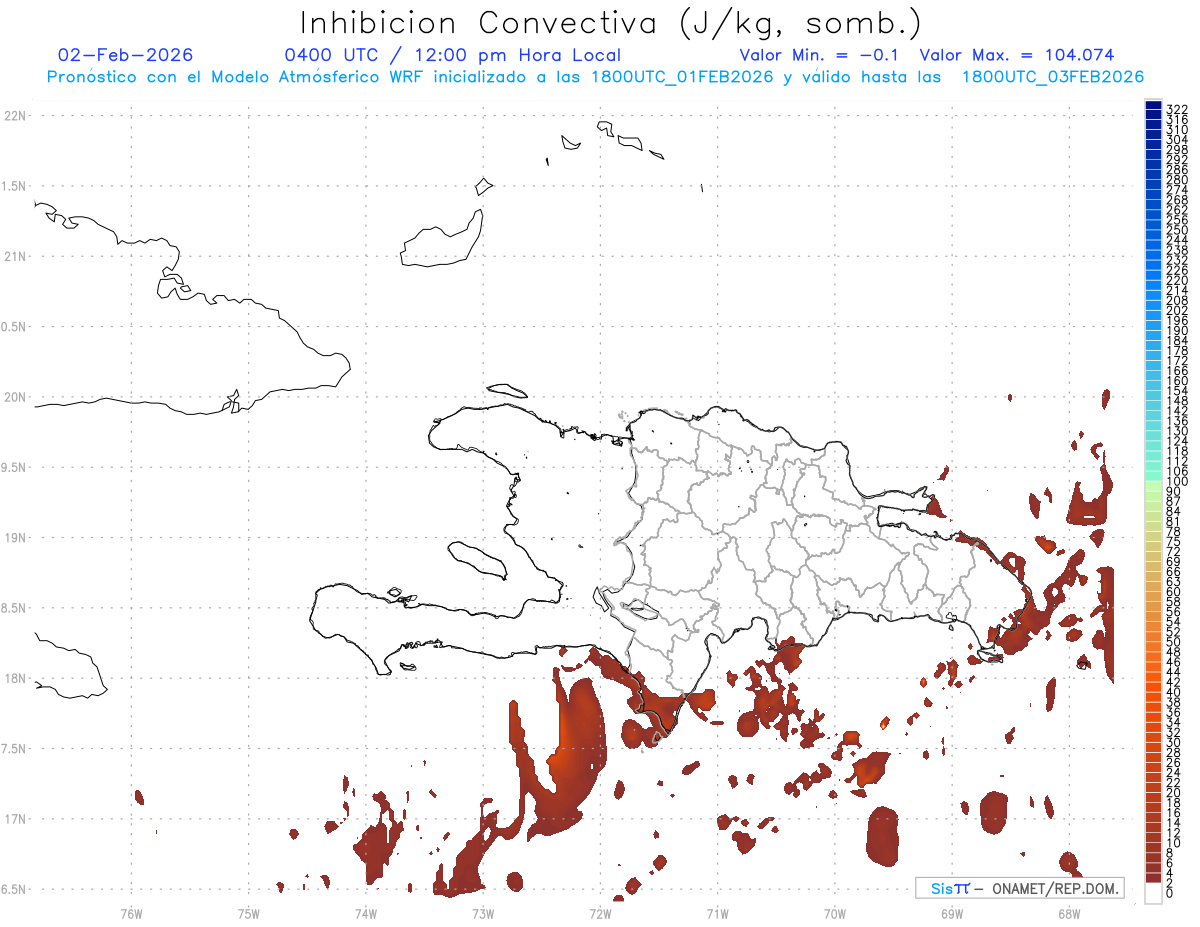Click the "Valor Max. = 104.074" readout

tap(1016, 55)
